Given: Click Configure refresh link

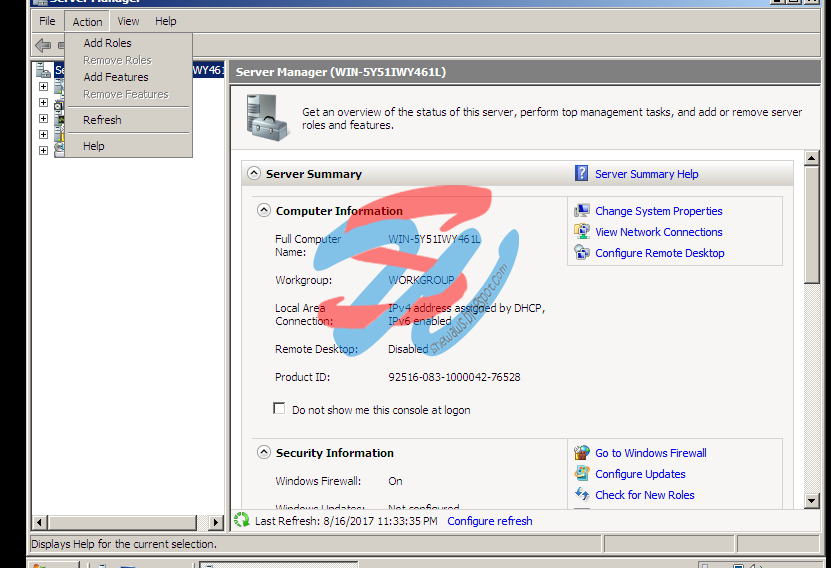Looking at the screenshot, I should click(x=490, y=521).
